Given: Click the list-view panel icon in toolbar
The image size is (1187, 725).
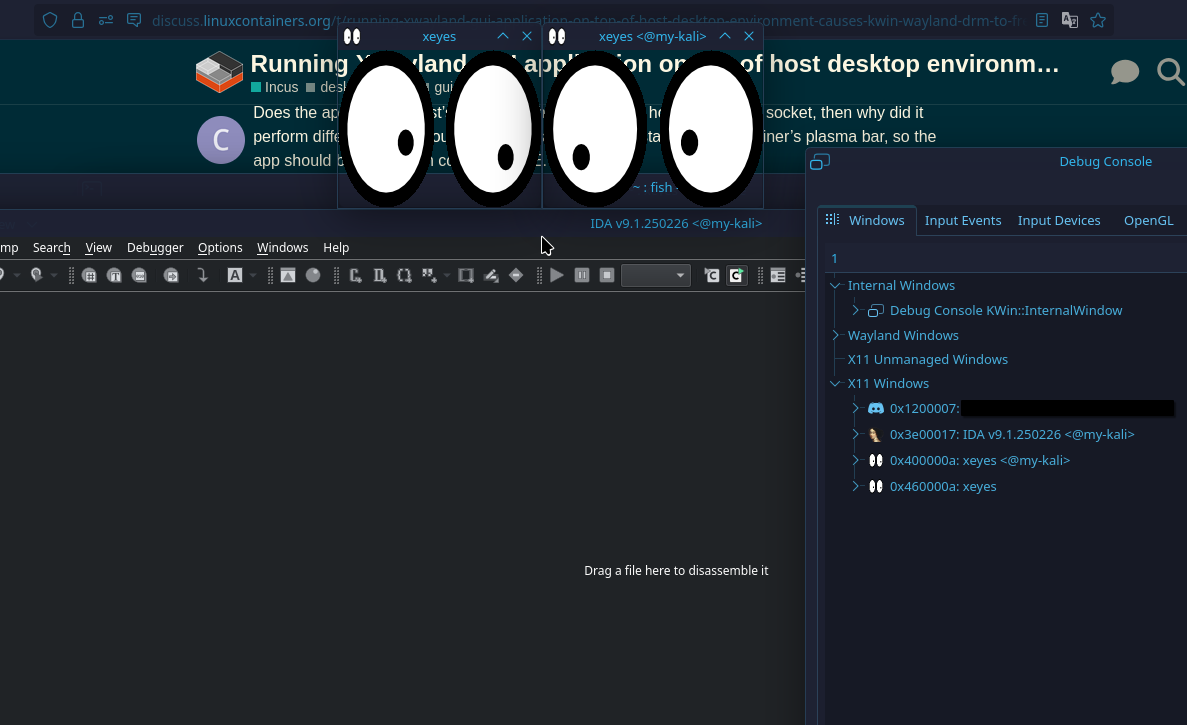Looking at the screenshot, I should point(777,275).
